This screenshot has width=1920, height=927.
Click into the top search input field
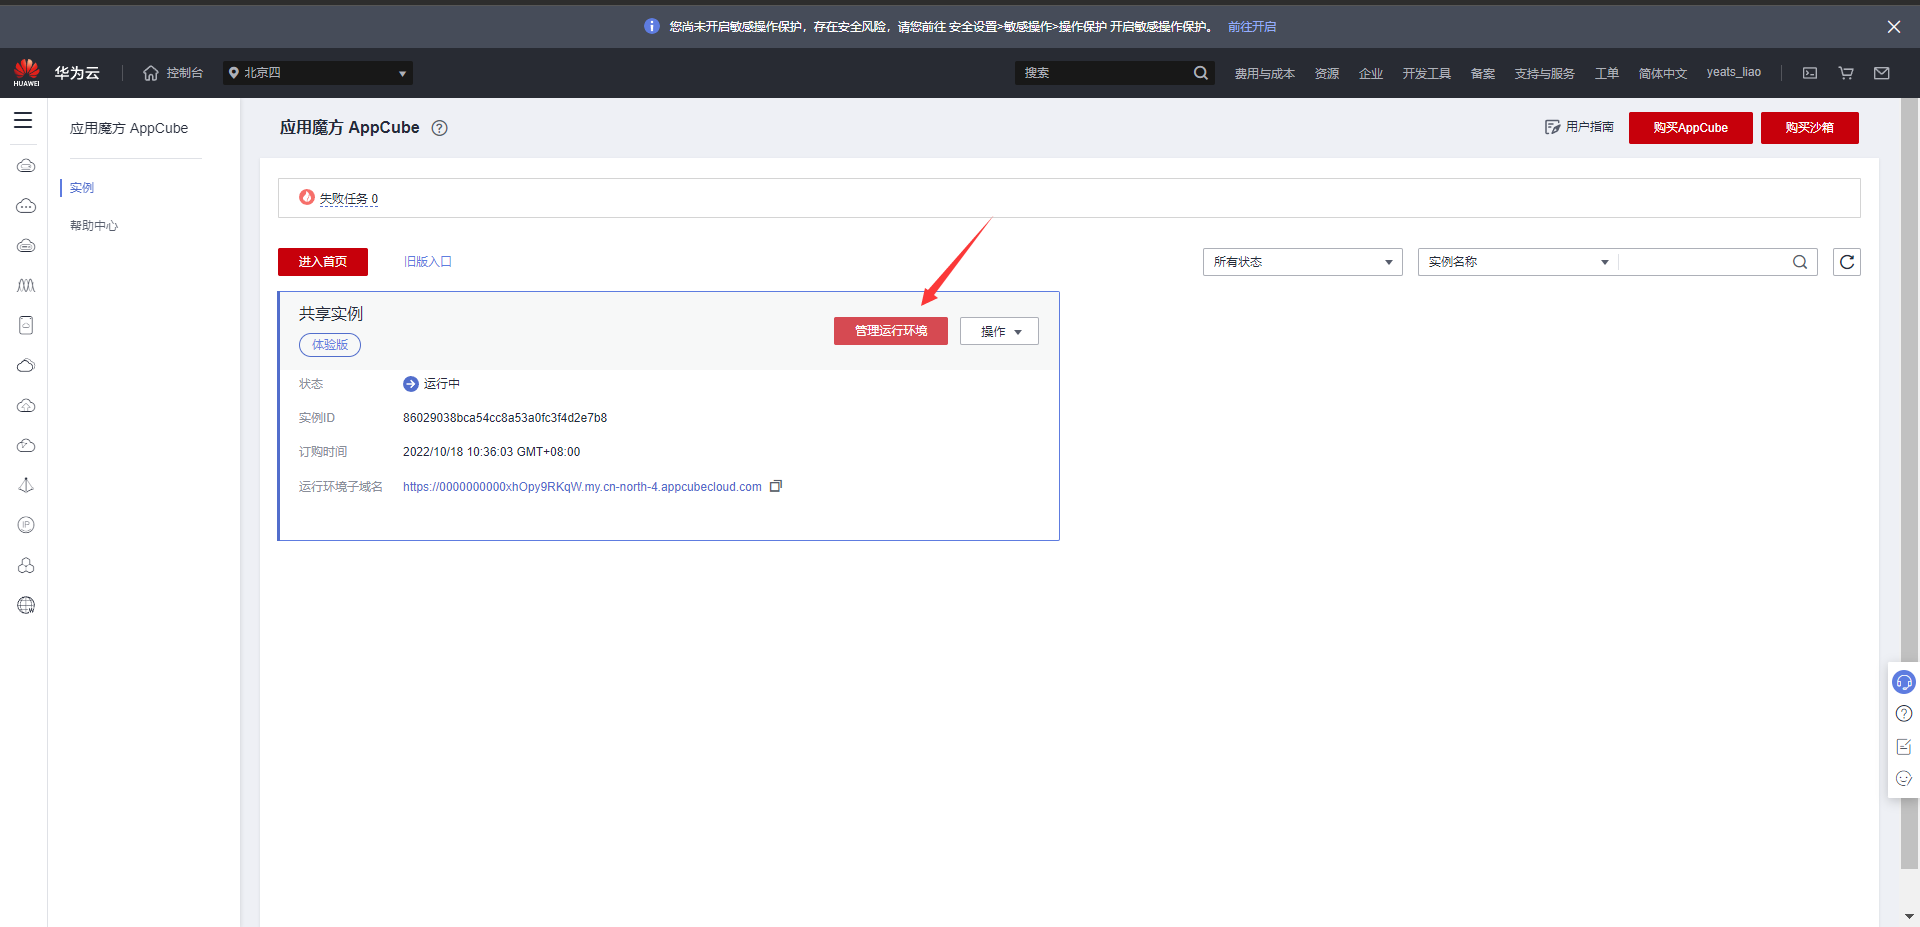point(1104,73)
